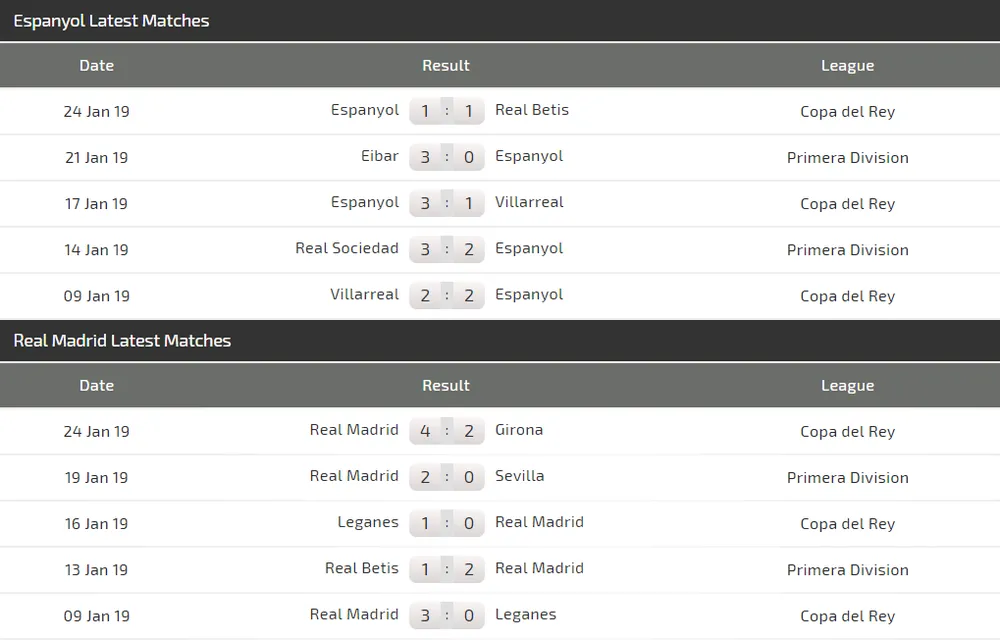The height and width of the screenshot is (640, 1000).
Task: Click the 2:0 score of Real Madrid vs Sevilla
Action: pyautogui.click(x=446, y=477)
